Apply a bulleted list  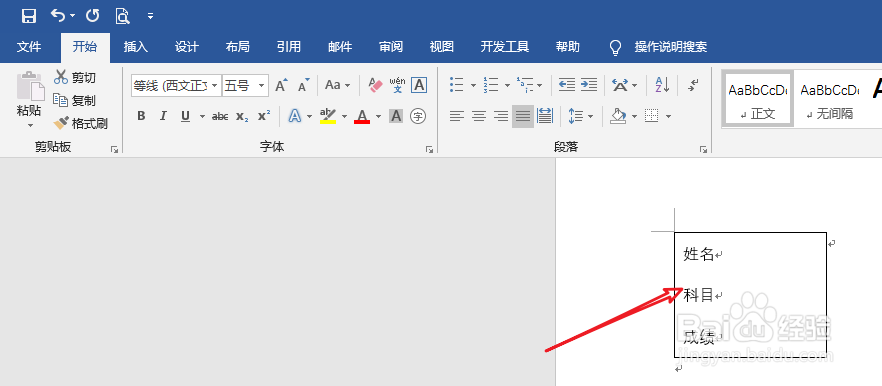(x=457, y=86)
